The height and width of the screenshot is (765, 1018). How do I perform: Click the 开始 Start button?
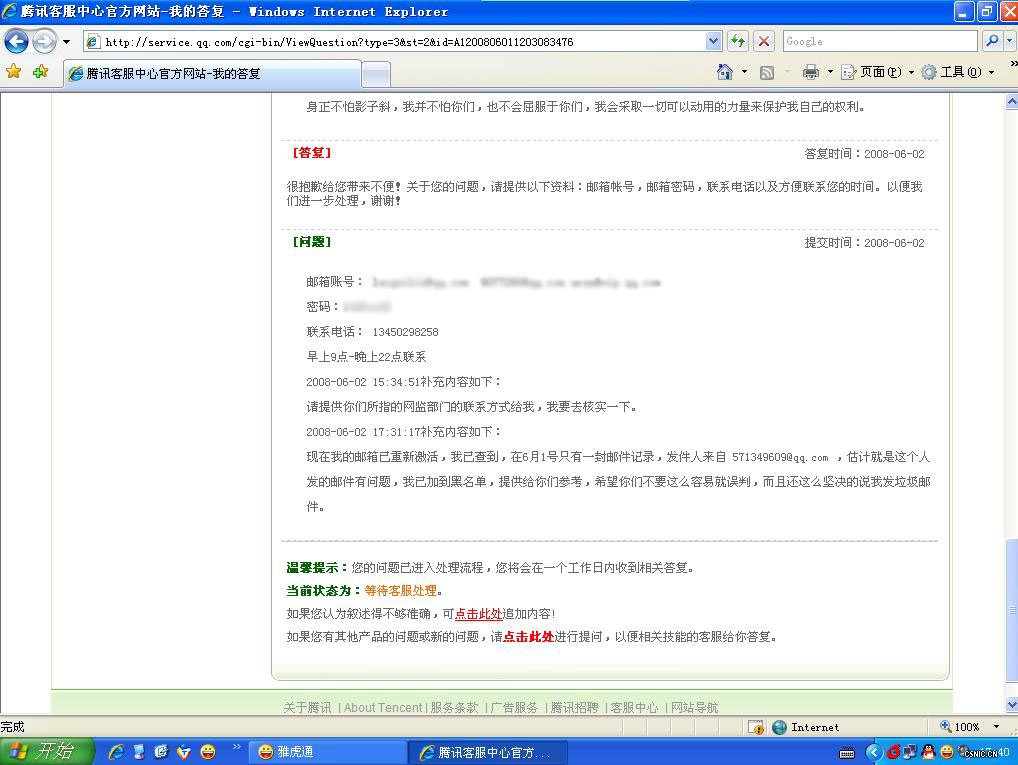pos(45,752)
